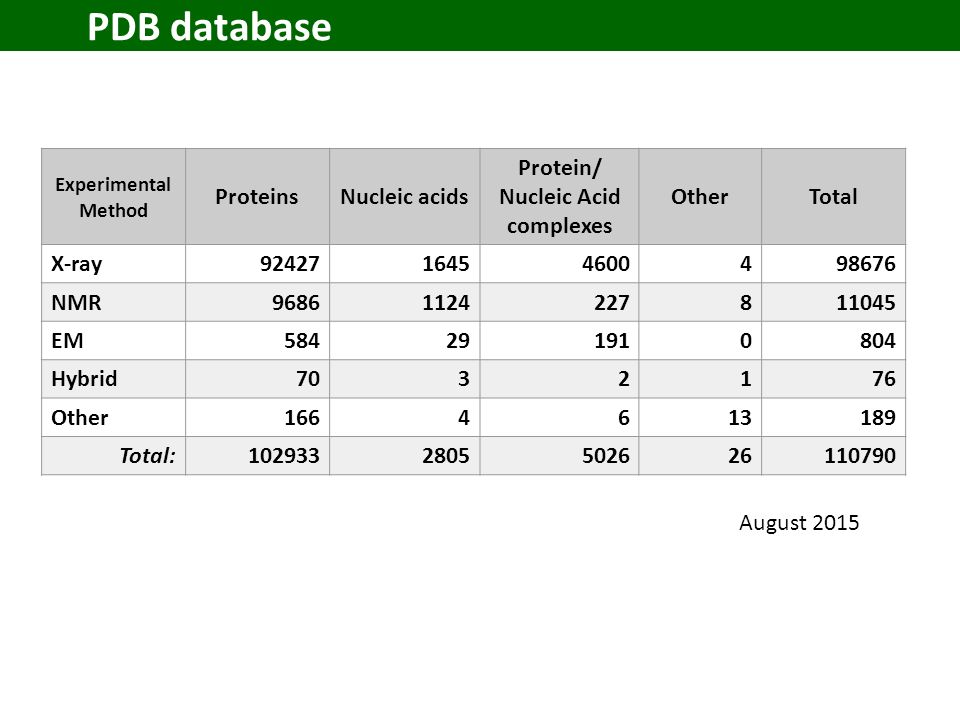Click the 'NMR' row label
This screenshot has width=960, height=720.
coord(76,302)
